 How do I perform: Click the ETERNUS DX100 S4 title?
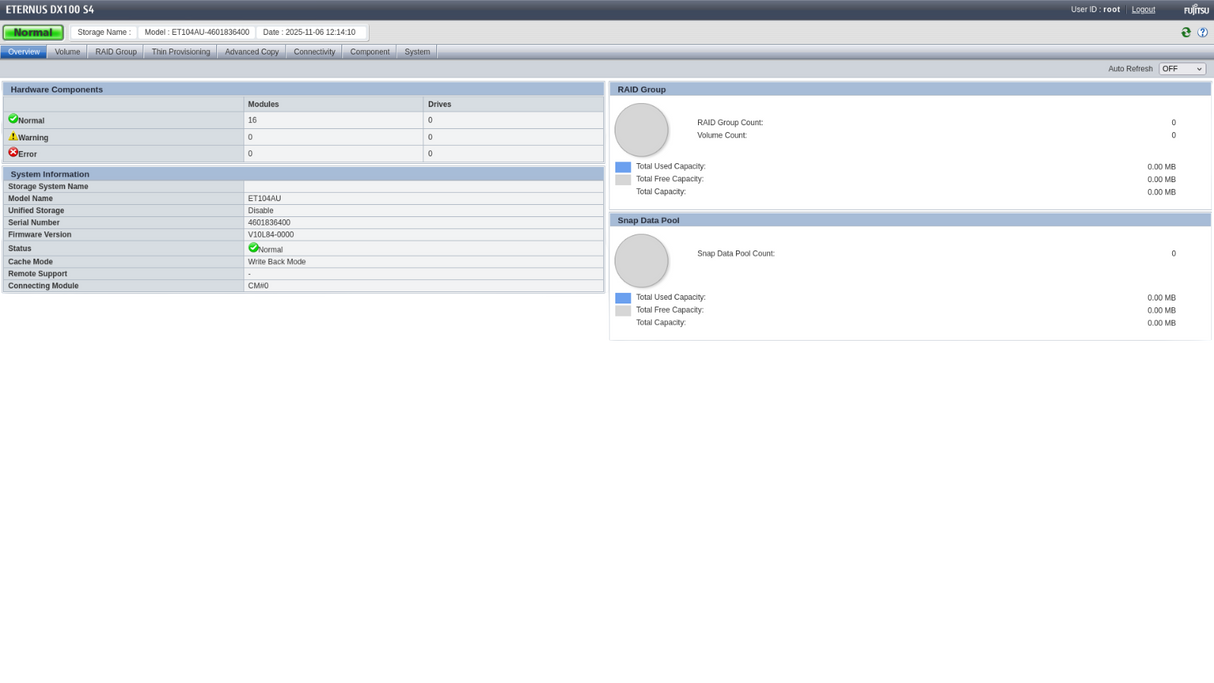pos(50,10)
